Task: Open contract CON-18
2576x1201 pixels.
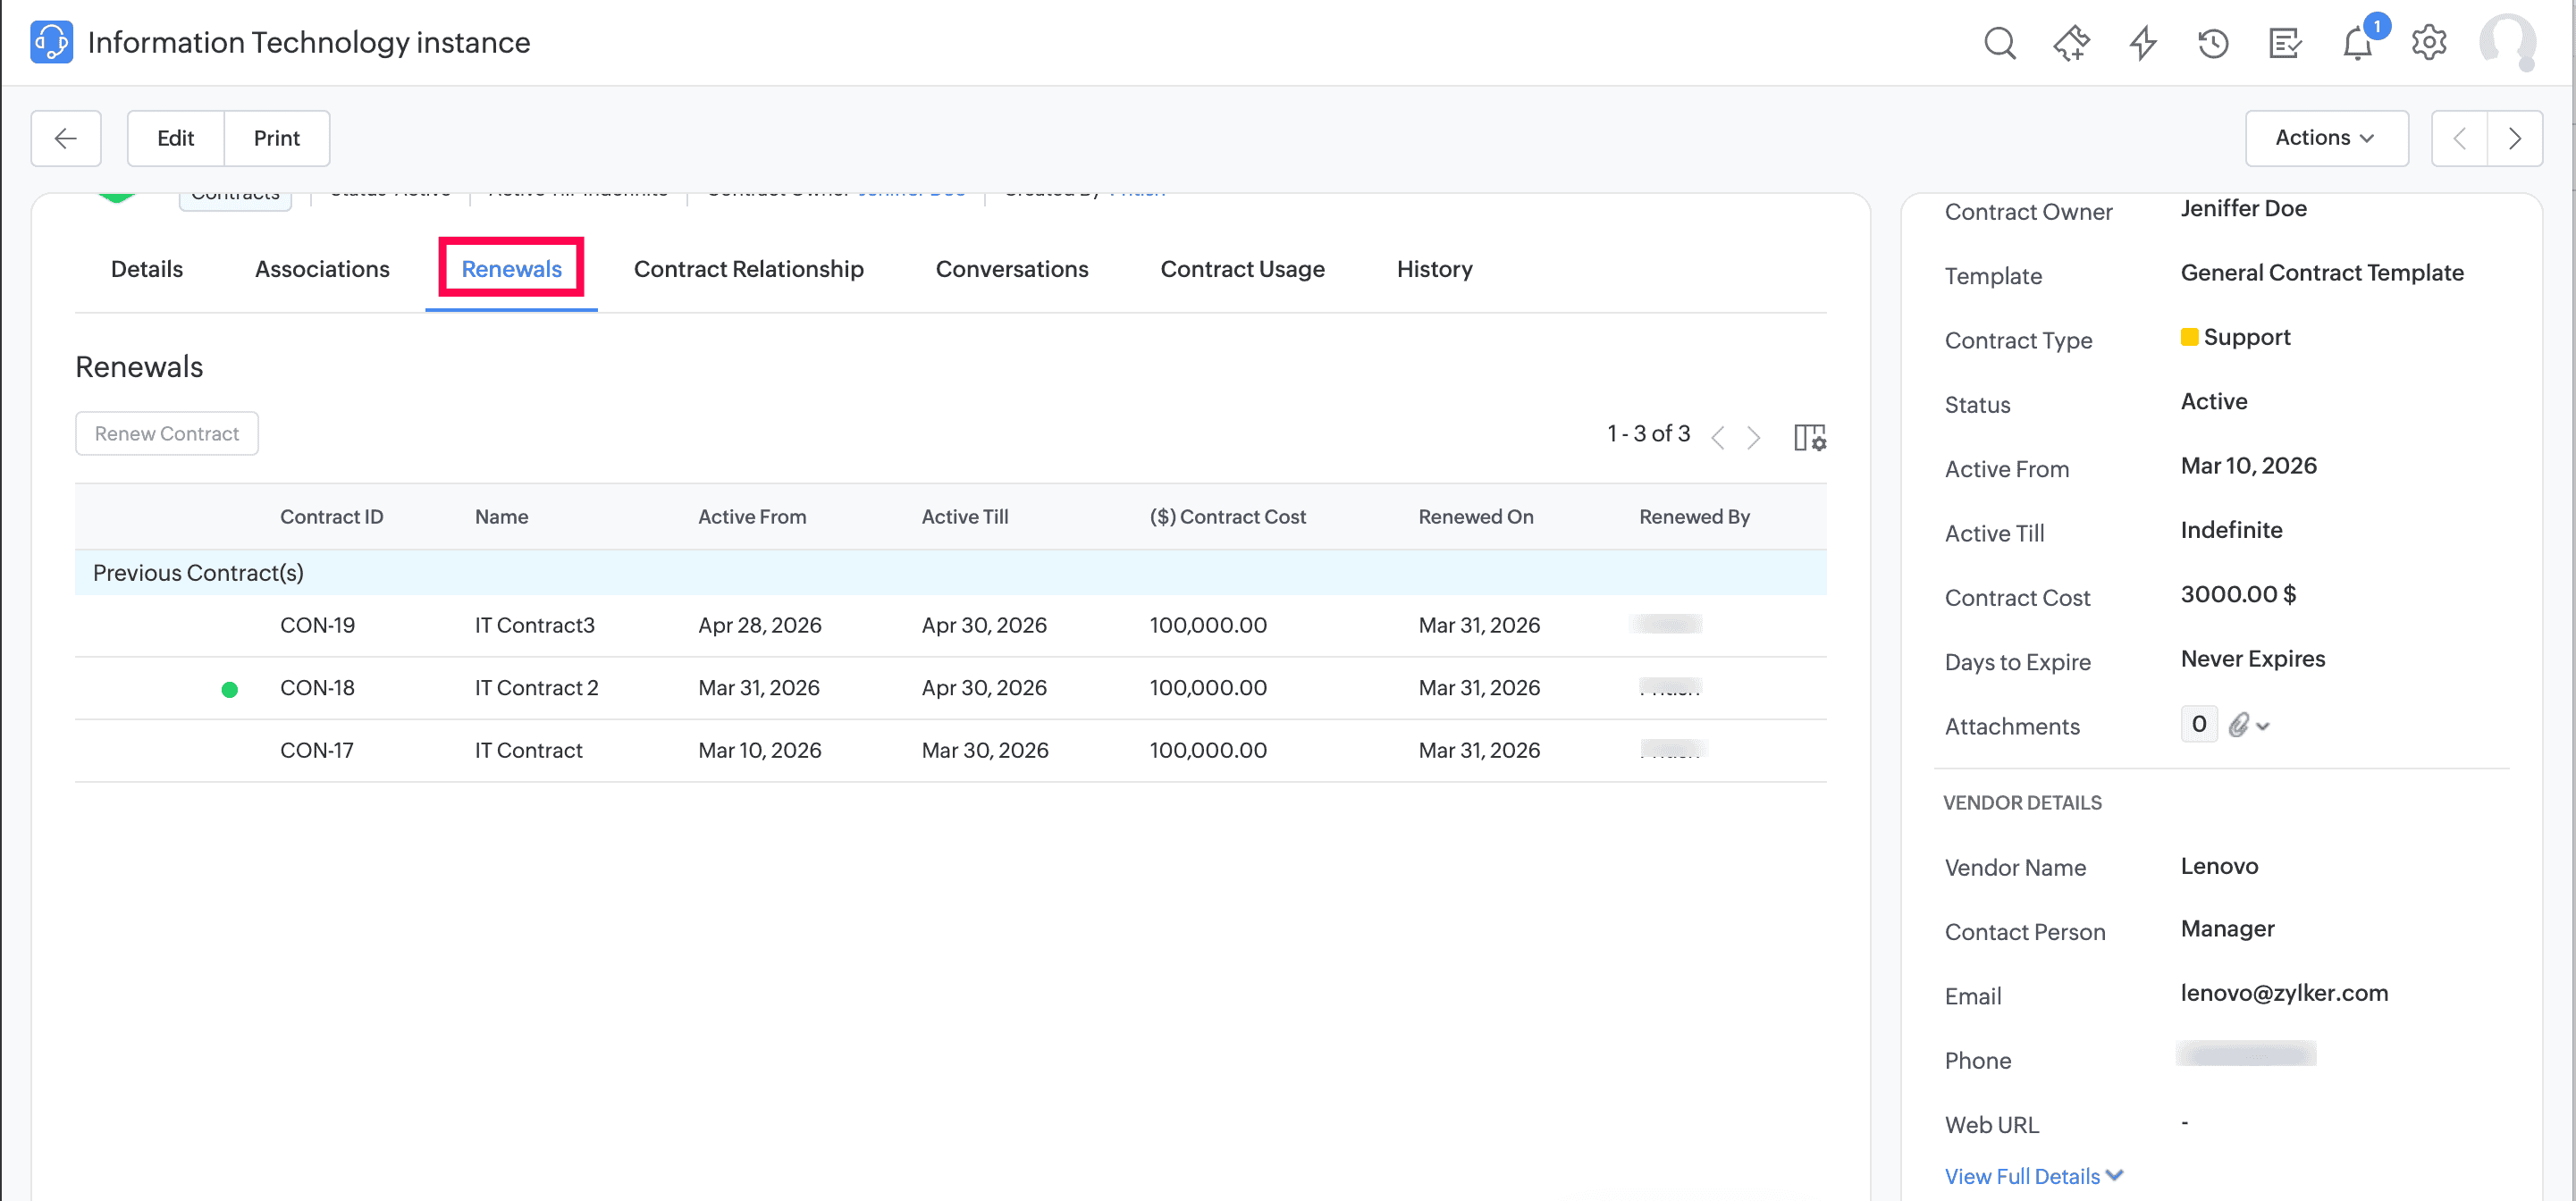Action: (x=317, y=688)
